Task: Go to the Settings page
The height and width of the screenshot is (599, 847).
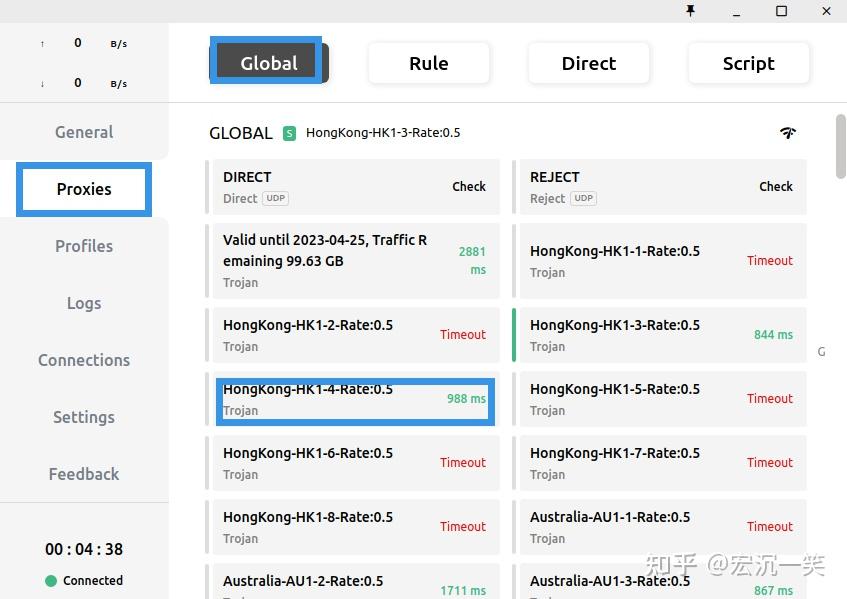Action: [x=84, y=417]
